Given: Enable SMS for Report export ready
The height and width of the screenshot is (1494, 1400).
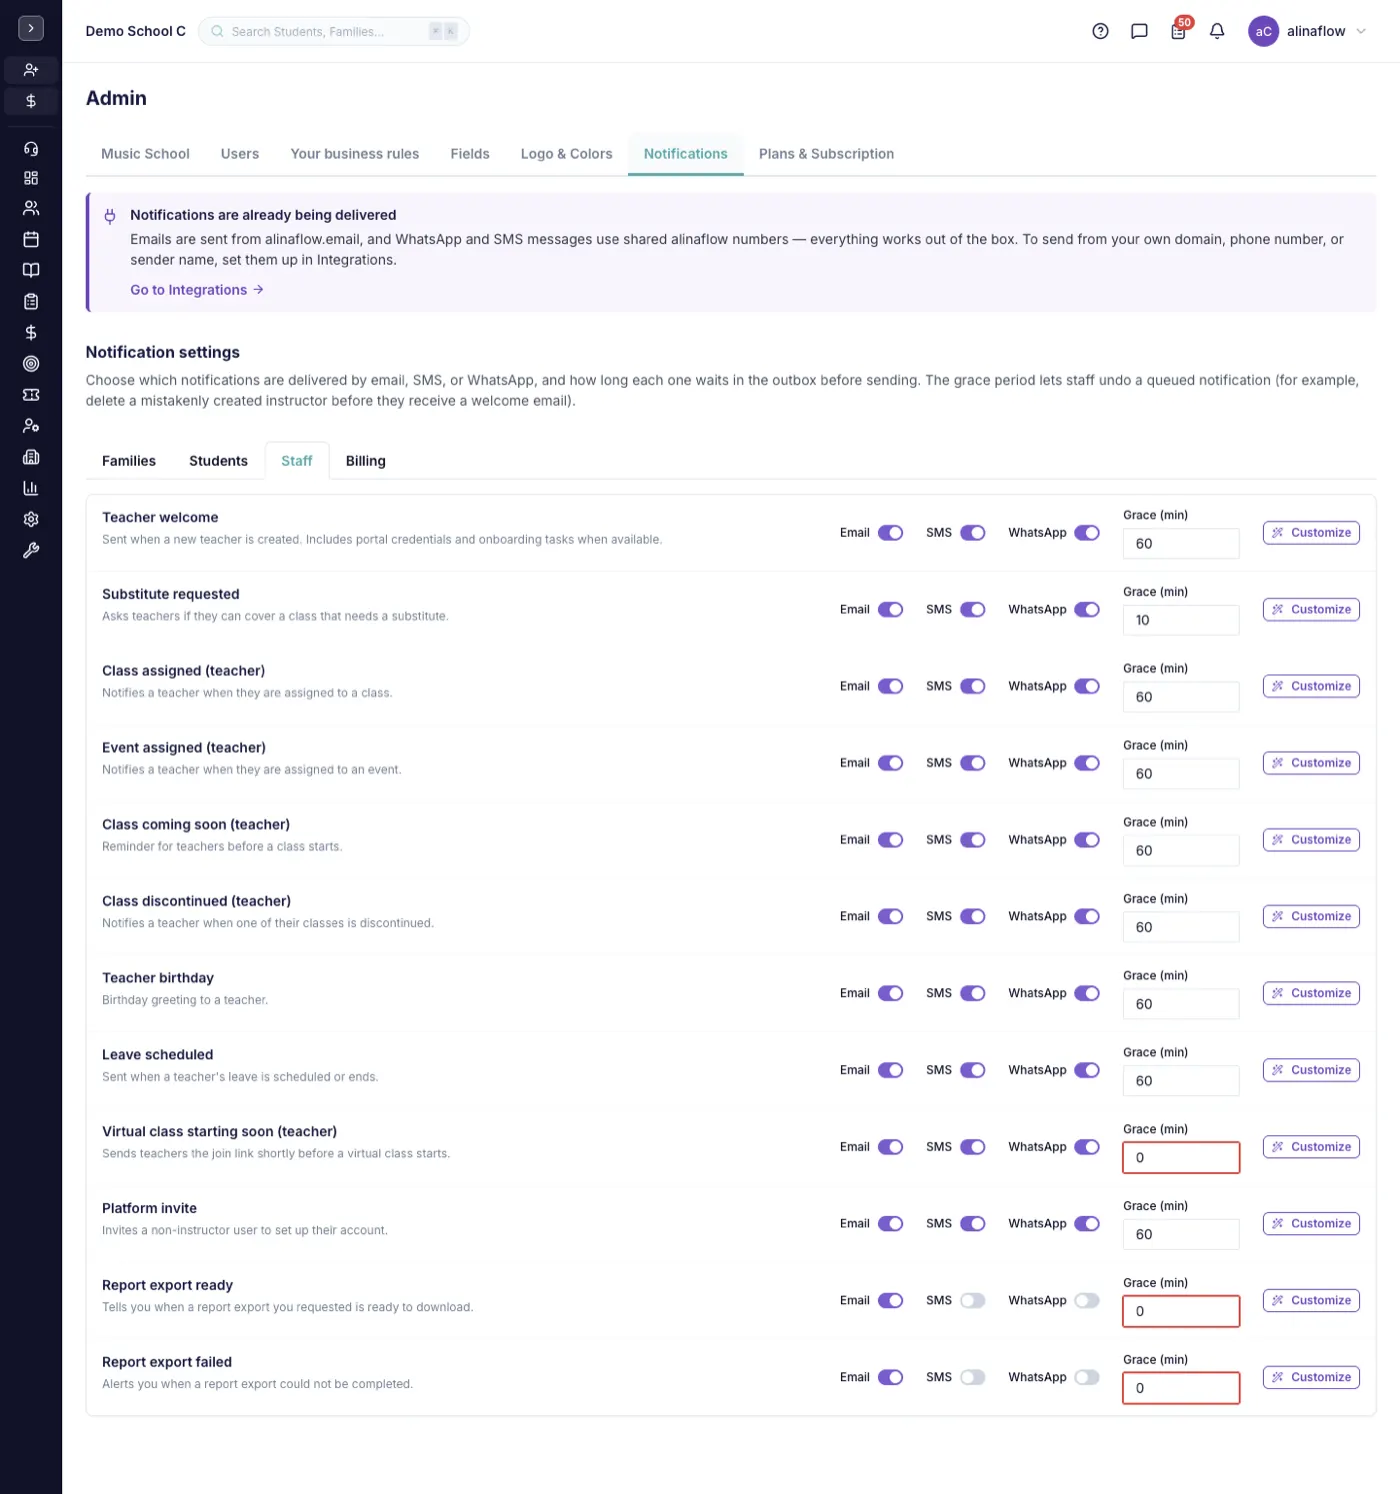Looking at the screenshot, I should click(973, 1301).
